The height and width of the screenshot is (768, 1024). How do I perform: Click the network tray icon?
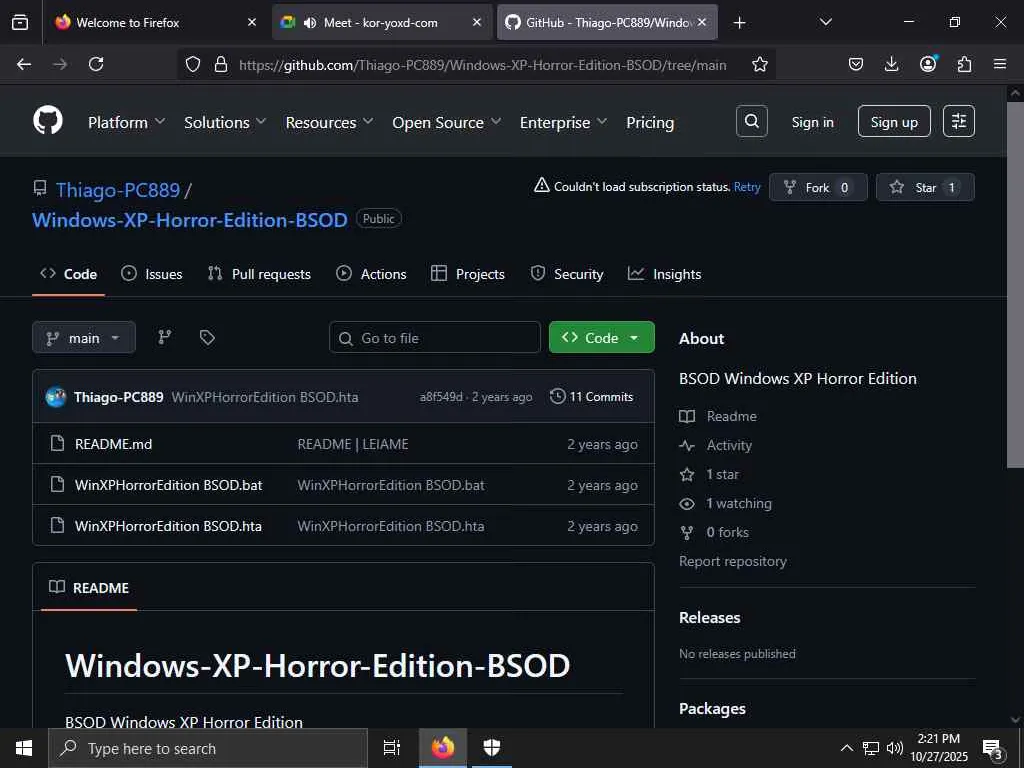click(x=871, y=748)
